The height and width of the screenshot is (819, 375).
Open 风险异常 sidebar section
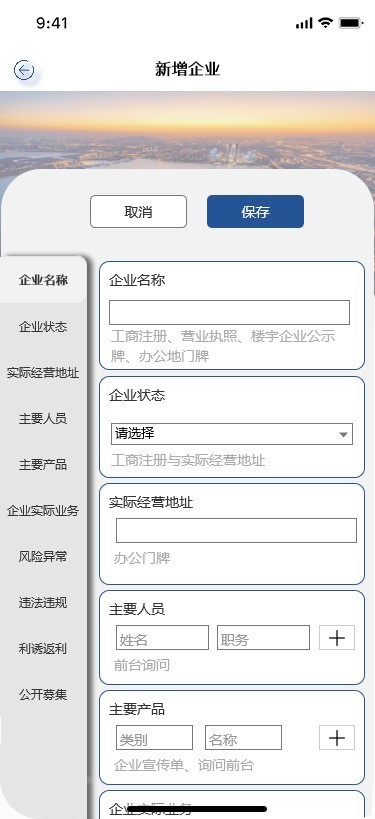click(x=43, y=557)
